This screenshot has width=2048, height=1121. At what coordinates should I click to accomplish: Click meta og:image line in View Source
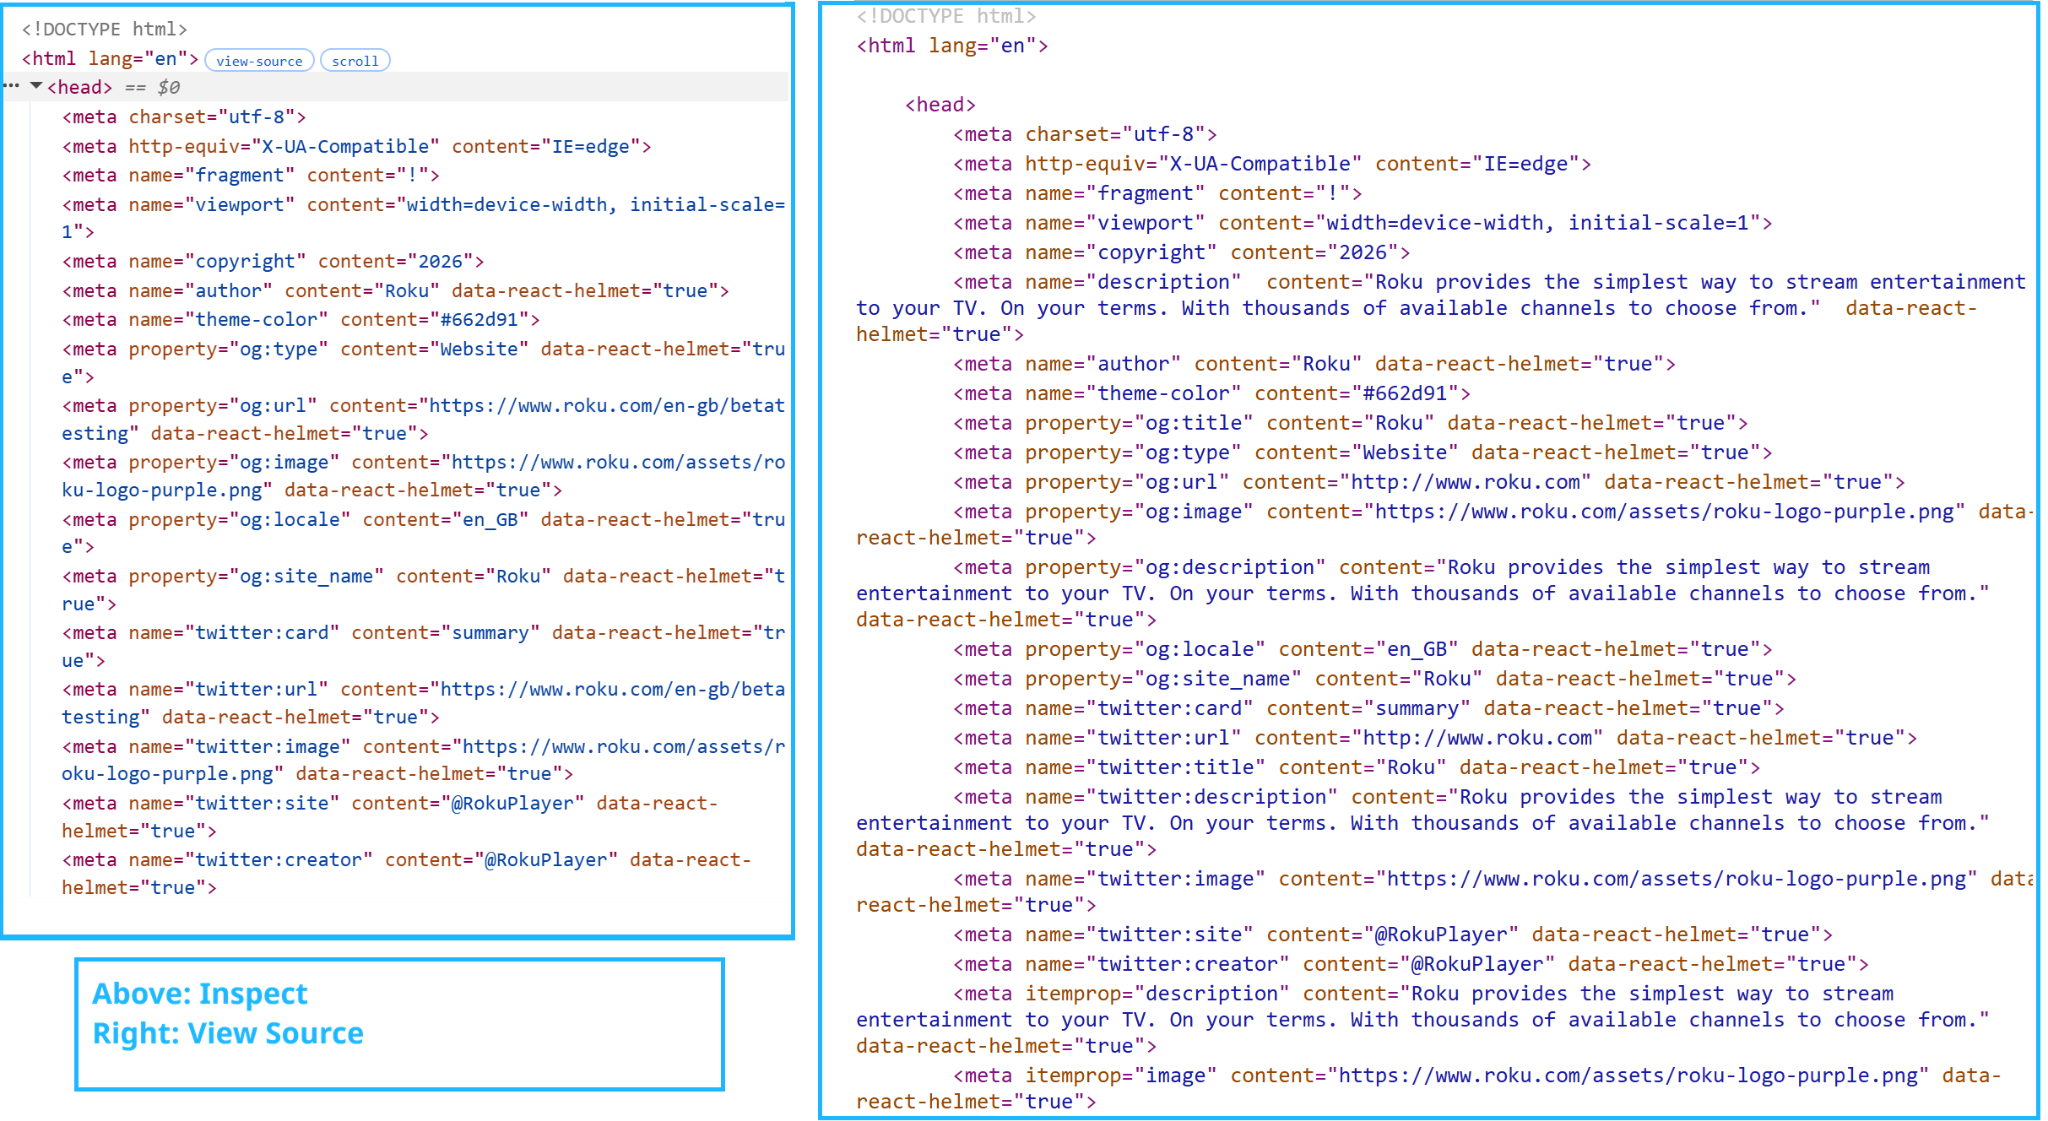(x=1445, y=525)
